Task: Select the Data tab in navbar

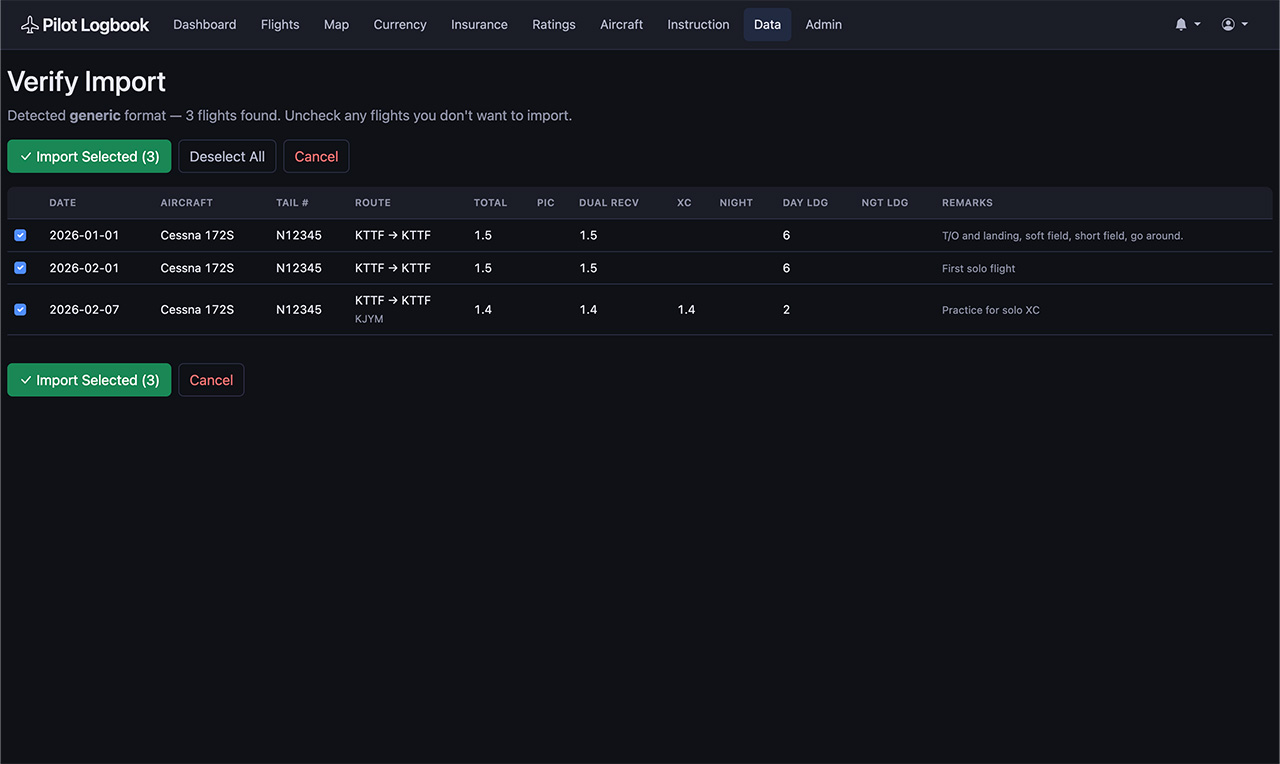Action: coord(767,25)
